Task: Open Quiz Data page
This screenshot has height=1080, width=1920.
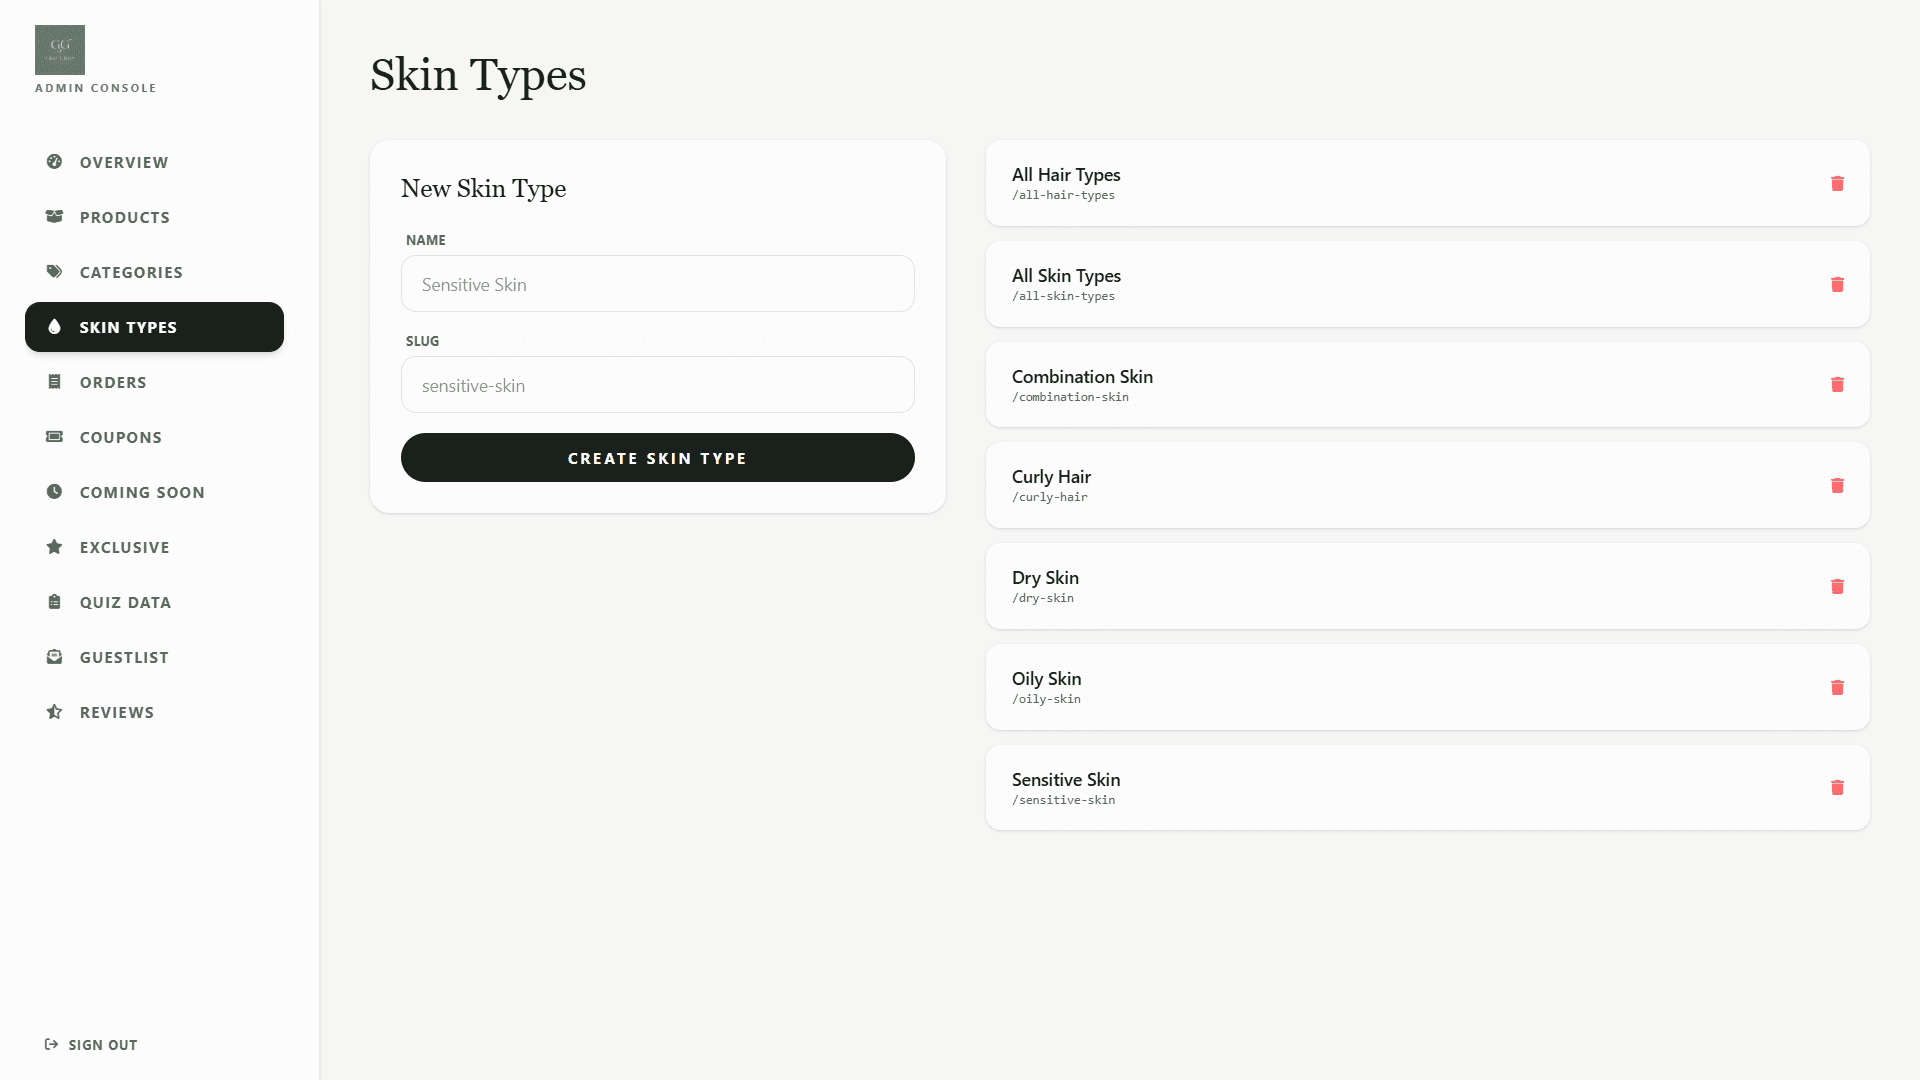Action: [x=154, y=602]
